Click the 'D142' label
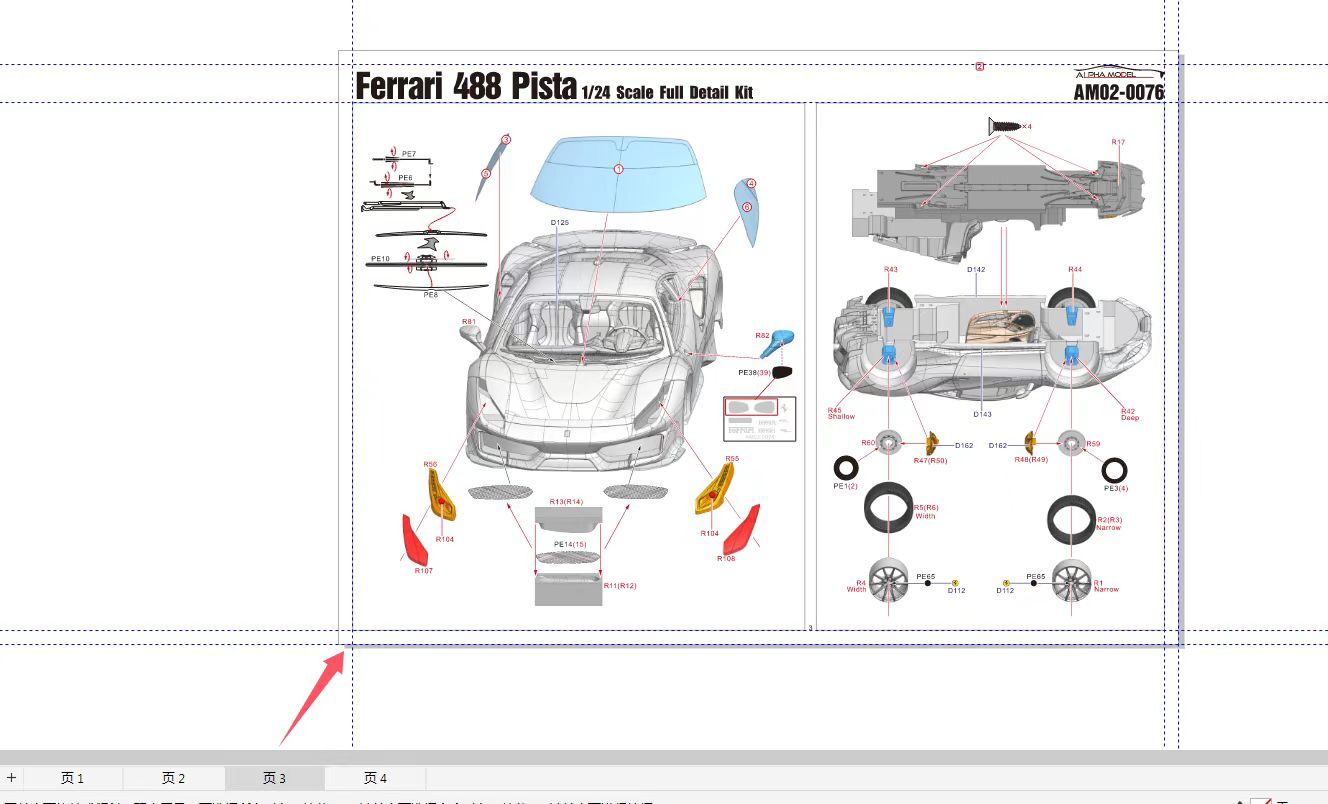Image resolution: width=1328 pixels, height=804 pixels. [976, 269]
